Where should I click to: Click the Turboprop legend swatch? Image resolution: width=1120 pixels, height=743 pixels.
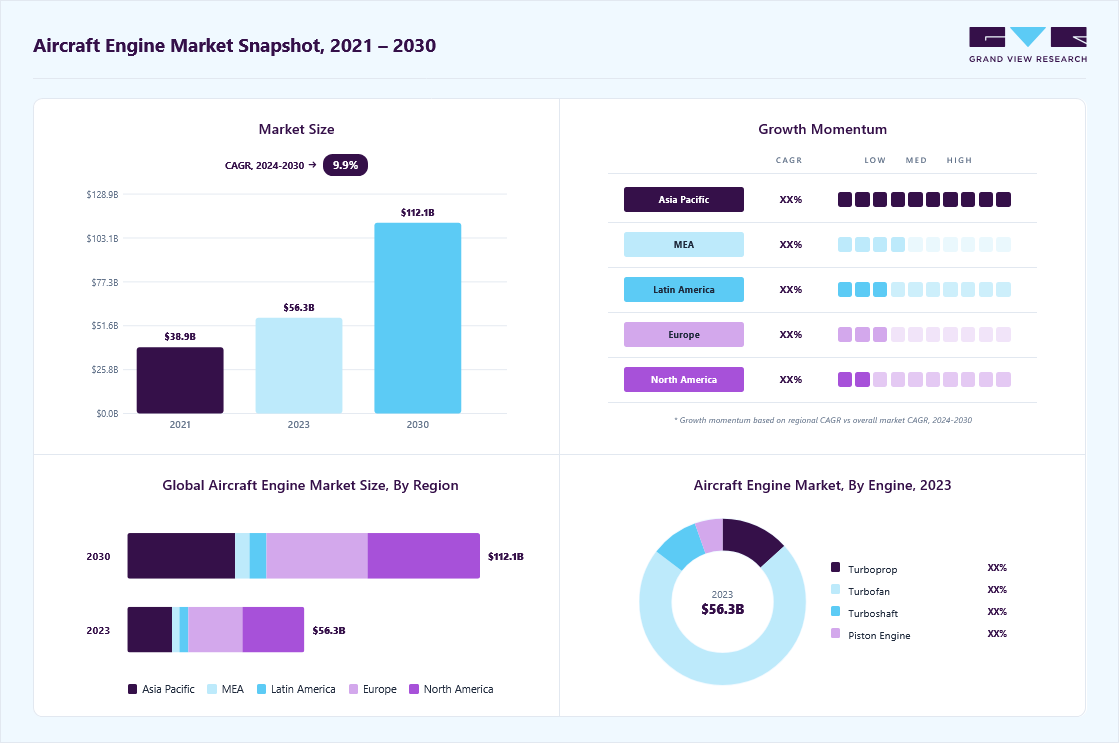(836, 567)
